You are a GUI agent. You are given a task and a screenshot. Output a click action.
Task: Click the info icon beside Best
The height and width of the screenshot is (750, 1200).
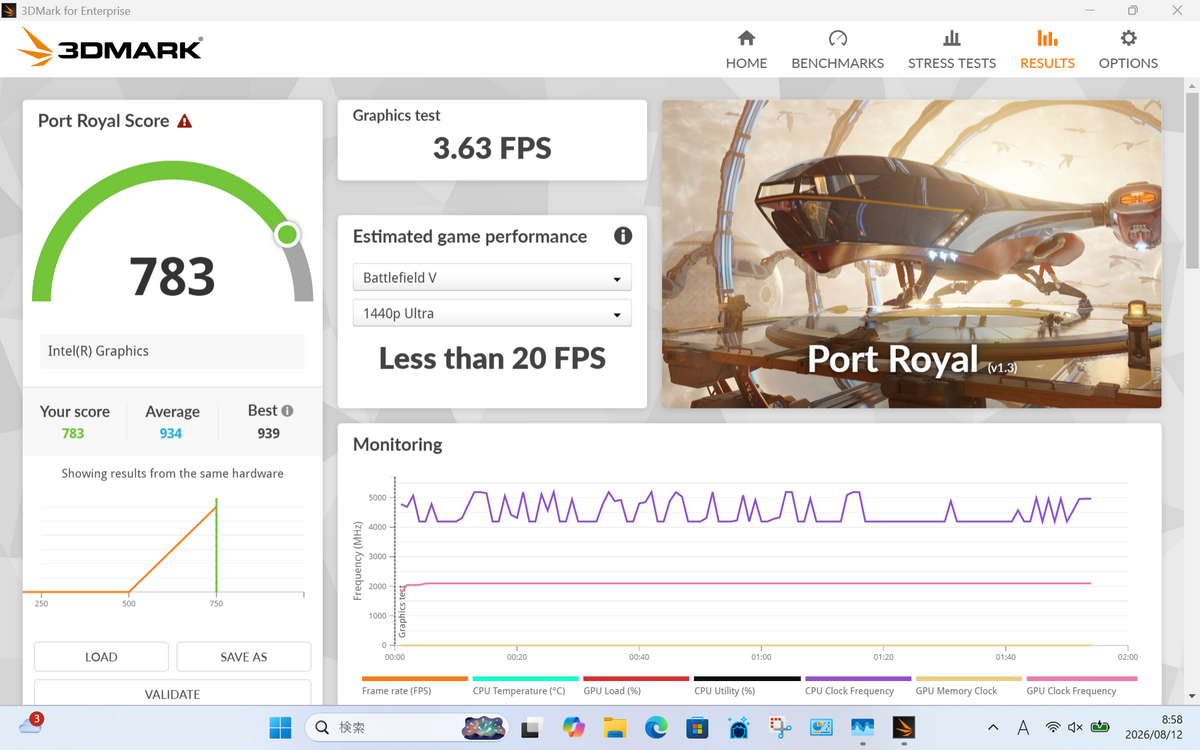pyautogui.click(x=287, y=410)
